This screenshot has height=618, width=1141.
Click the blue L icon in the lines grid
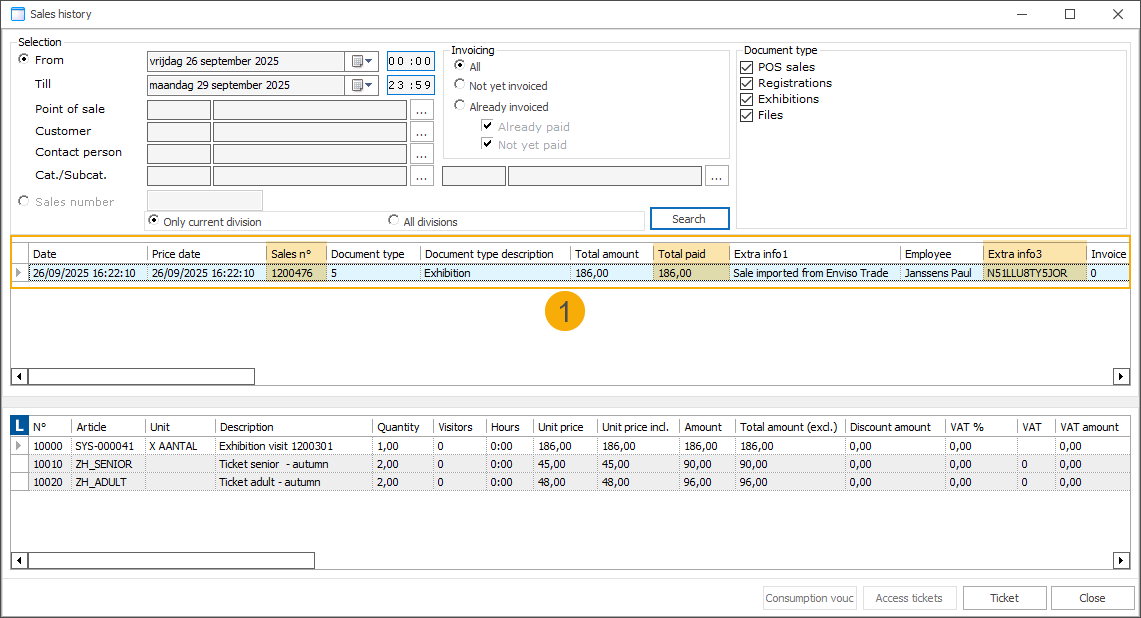coord(19,427)
